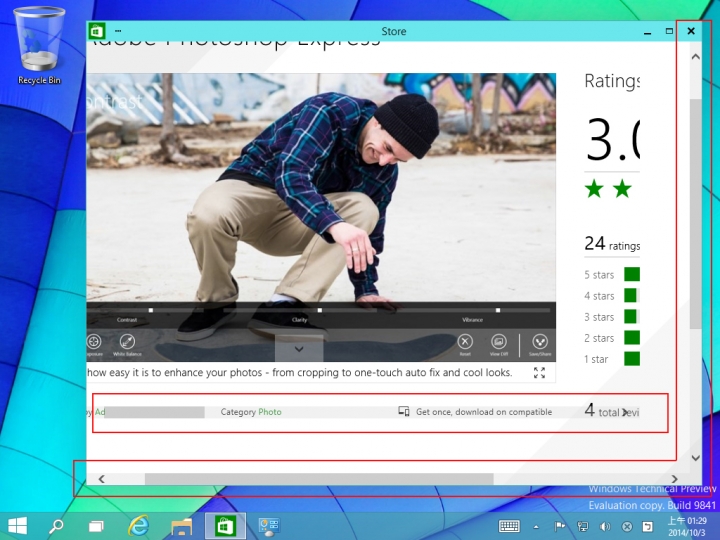Click 'Get once, download on compatible' text
Image resolution: width=720 pixels, height=540 pixels.
484,412
